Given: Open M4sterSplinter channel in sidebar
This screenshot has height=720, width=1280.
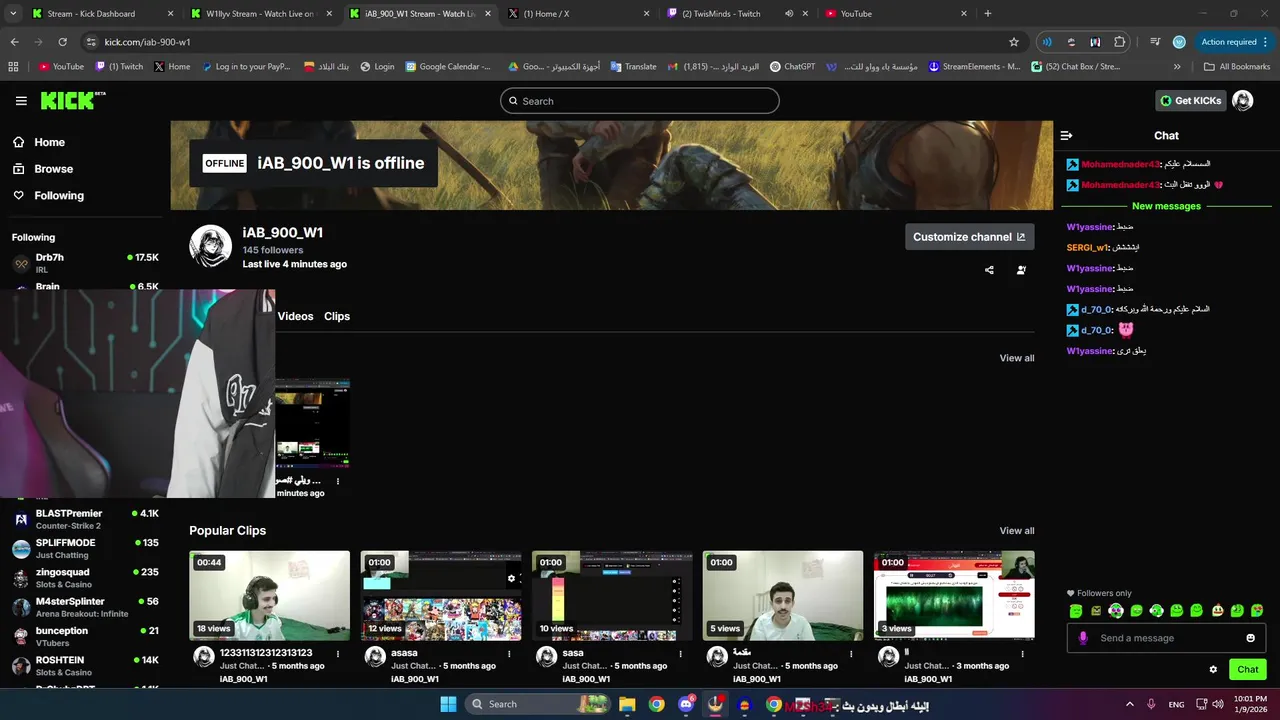Looking at the screenshot, I should pyautogui.click(x=85, y=607).
